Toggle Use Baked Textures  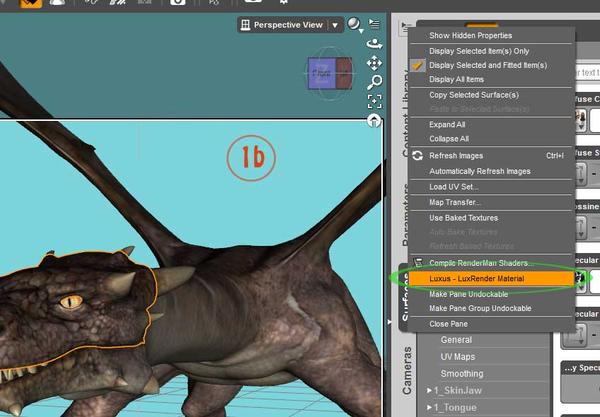463,218
